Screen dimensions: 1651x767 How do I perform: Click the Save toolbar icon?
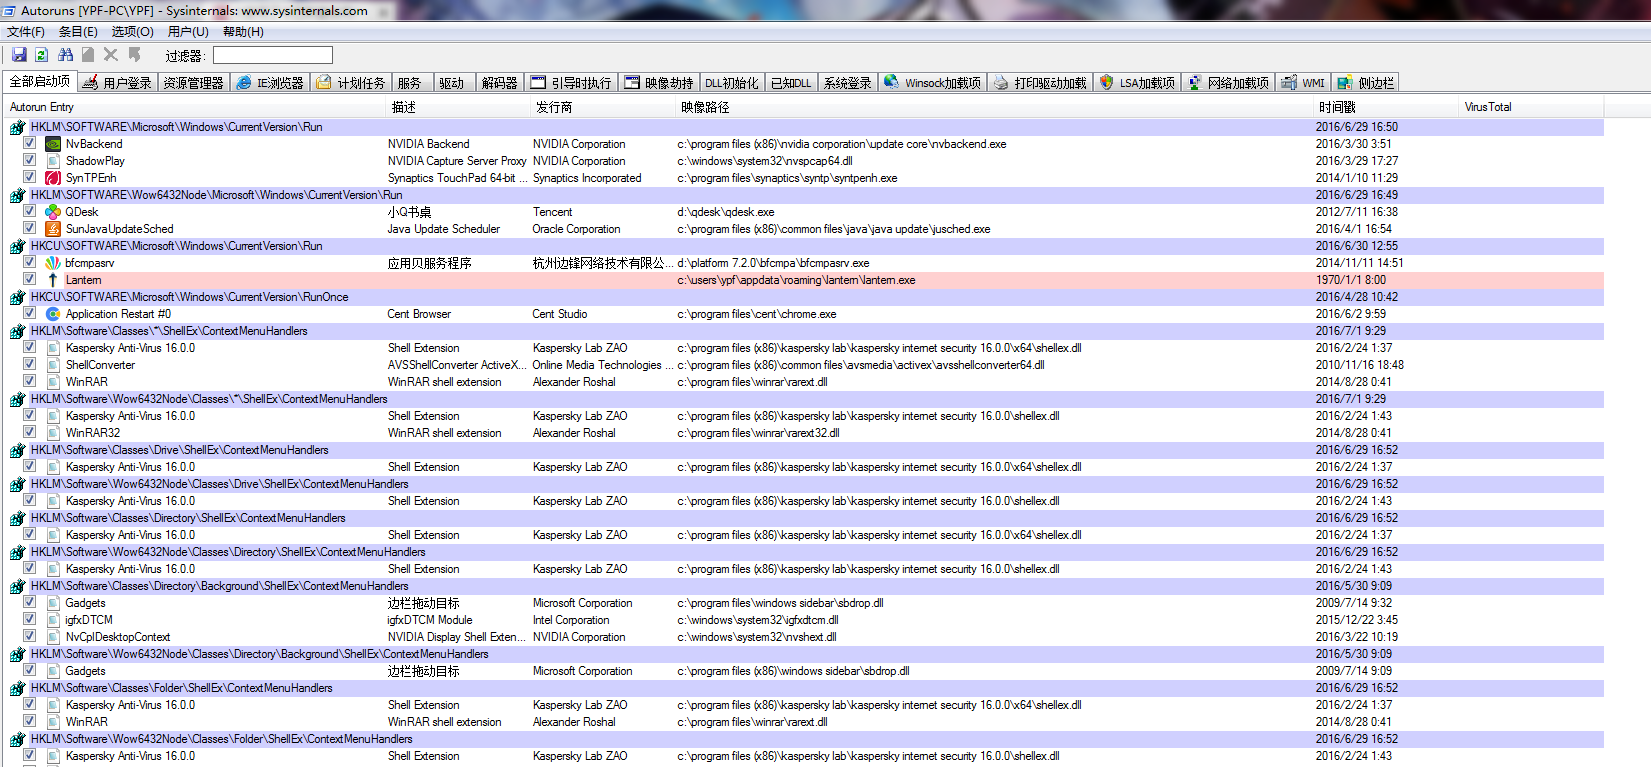pyautogui.click(x=19, y=55)
